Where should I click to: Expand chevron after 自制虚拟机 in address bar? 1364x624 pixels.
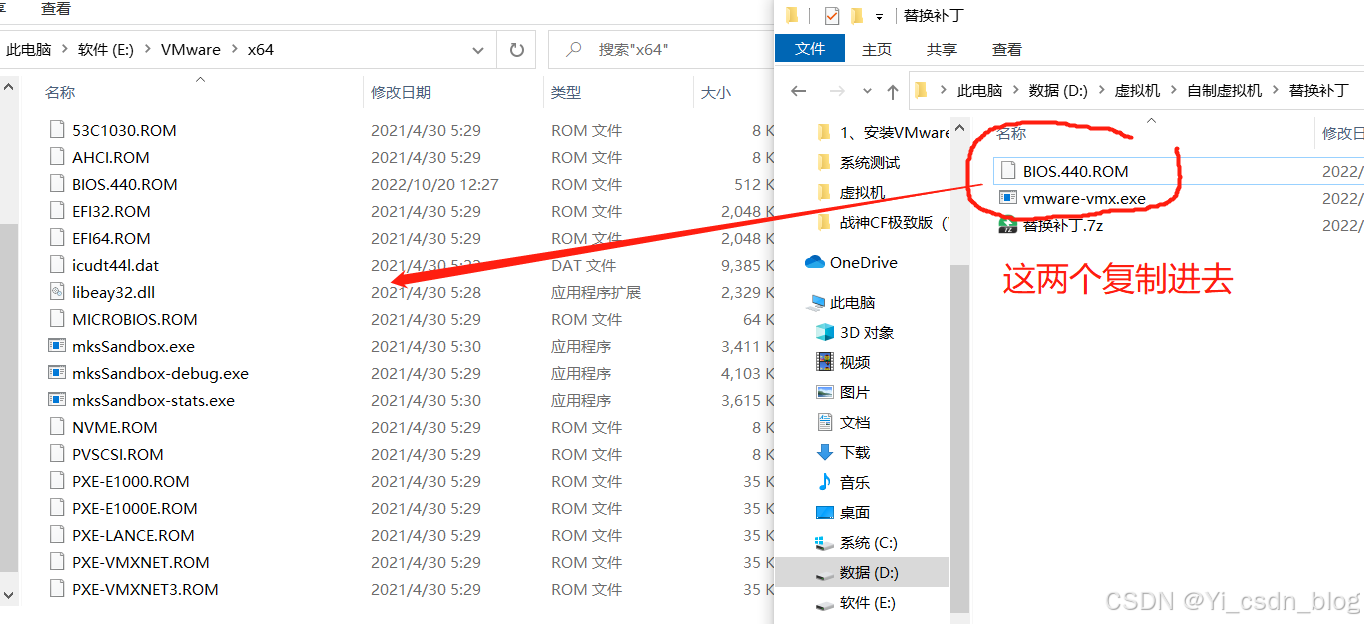click(1275, 90)
